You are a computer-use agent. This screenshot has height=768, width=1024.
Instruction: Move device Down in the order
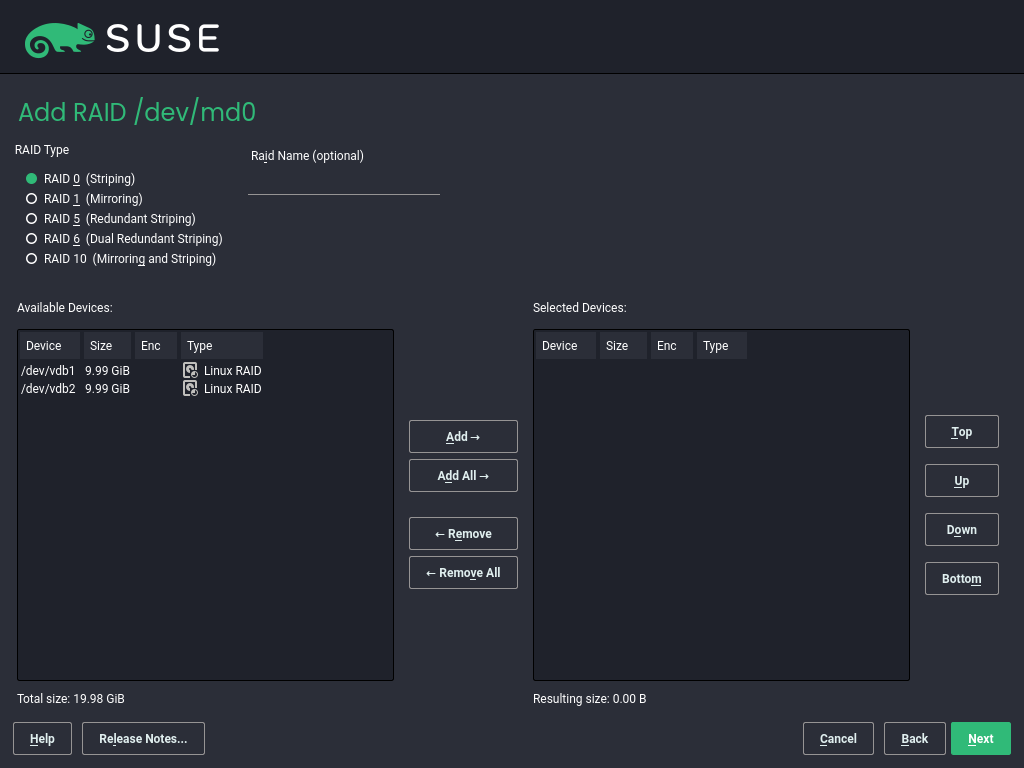[x=961, y=529]
